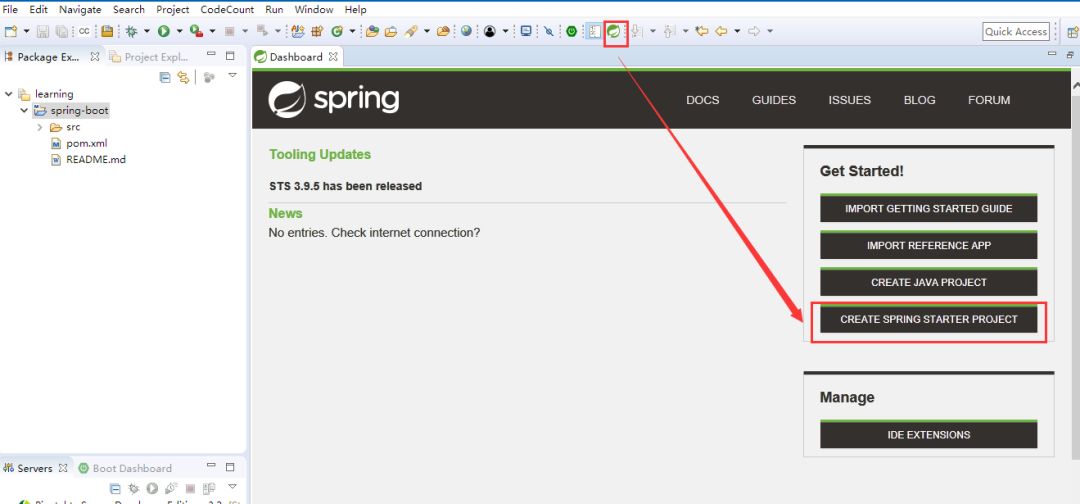Open the Servers view menu triangle
Screen dimensions: 1080x504
coord(232,486)
